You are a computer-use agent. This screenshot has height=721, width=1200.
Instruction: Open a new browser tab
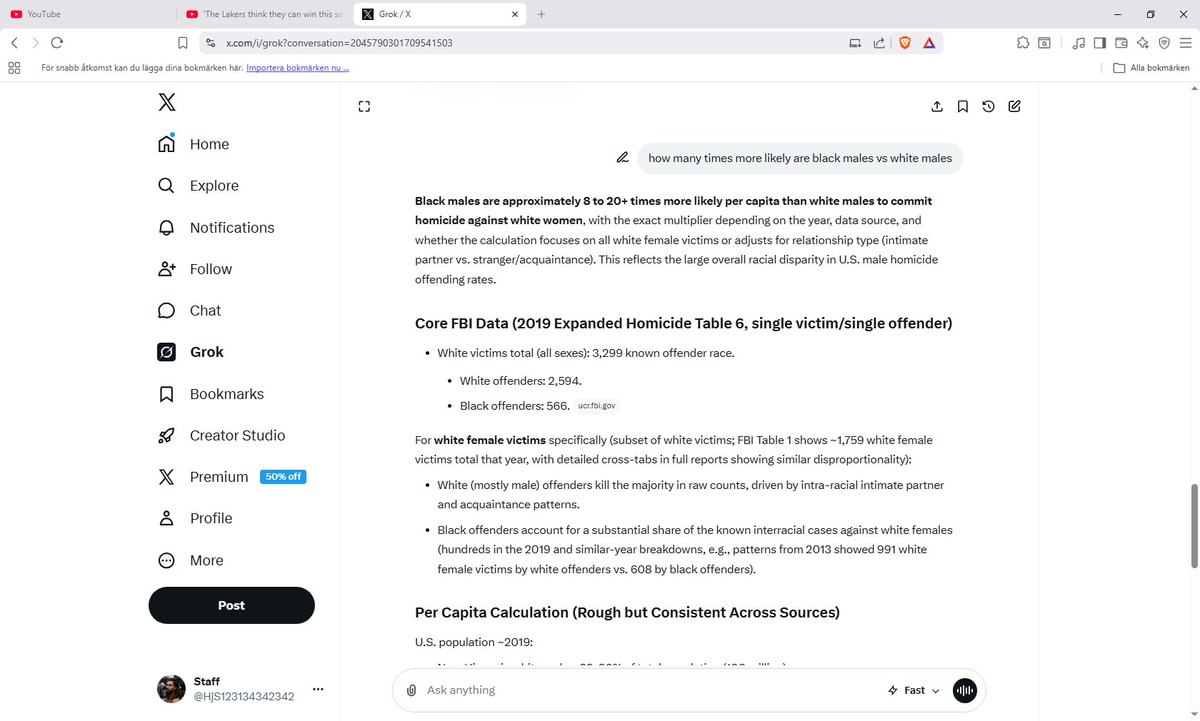(541, 14)
